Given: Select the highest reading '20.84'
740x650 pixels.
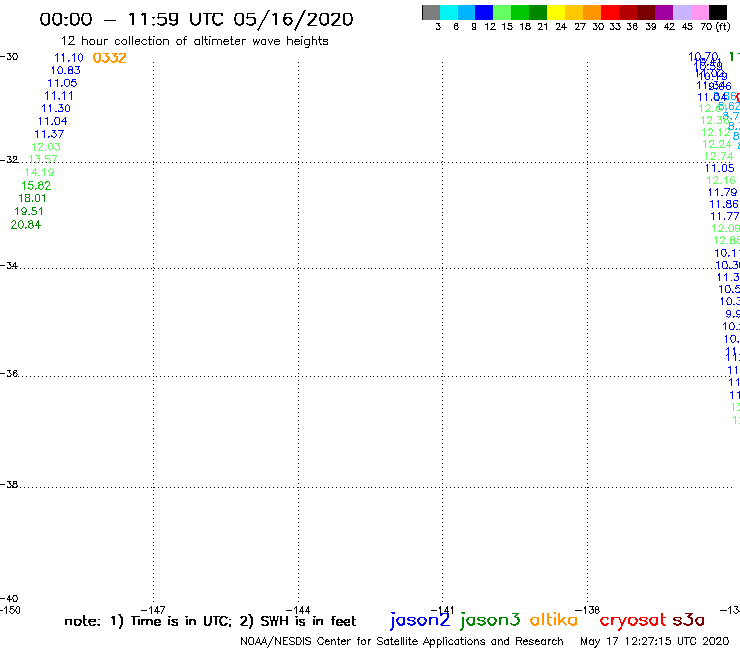Looking at the screenshot, I should [x=26, y=225].
